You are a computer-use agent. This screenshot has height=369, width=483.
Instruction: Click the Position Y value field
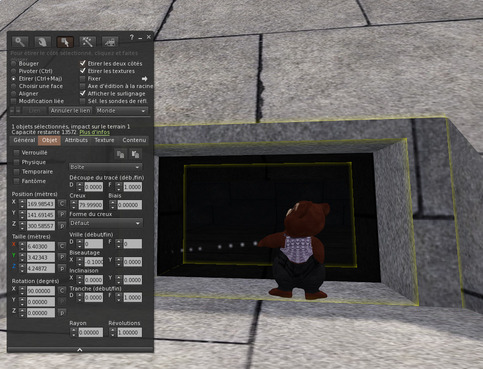point(41,215)
